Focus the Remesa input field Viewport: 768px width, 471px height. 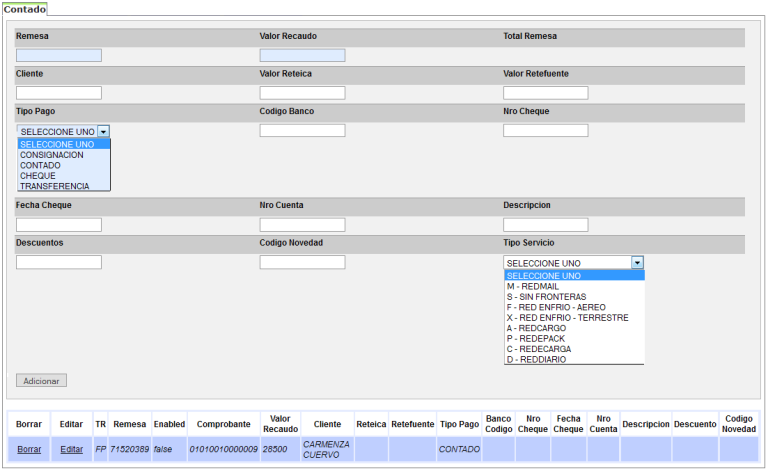[59, 56]
